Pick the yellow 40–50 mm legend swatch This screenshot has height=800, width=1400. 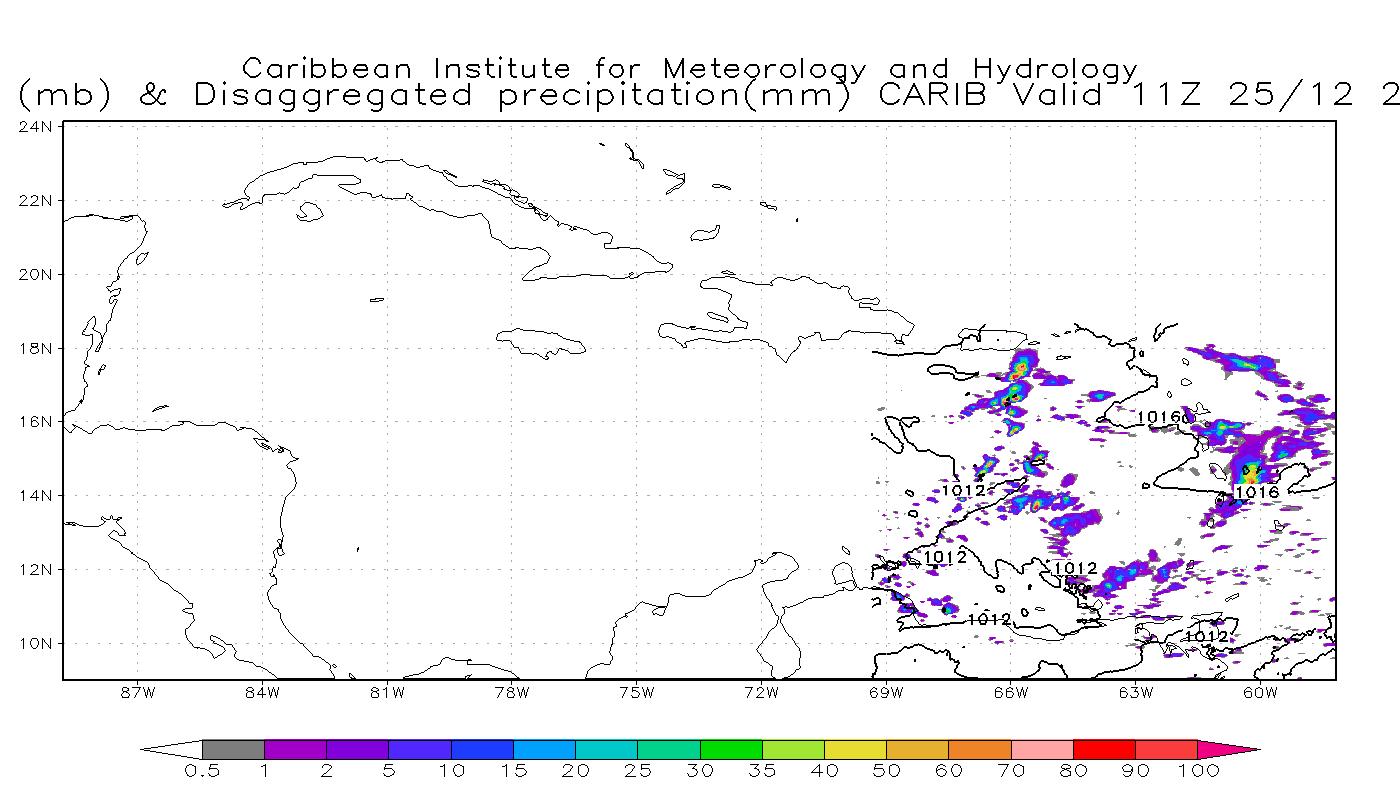pyautogui.click(x=855, y=749)
